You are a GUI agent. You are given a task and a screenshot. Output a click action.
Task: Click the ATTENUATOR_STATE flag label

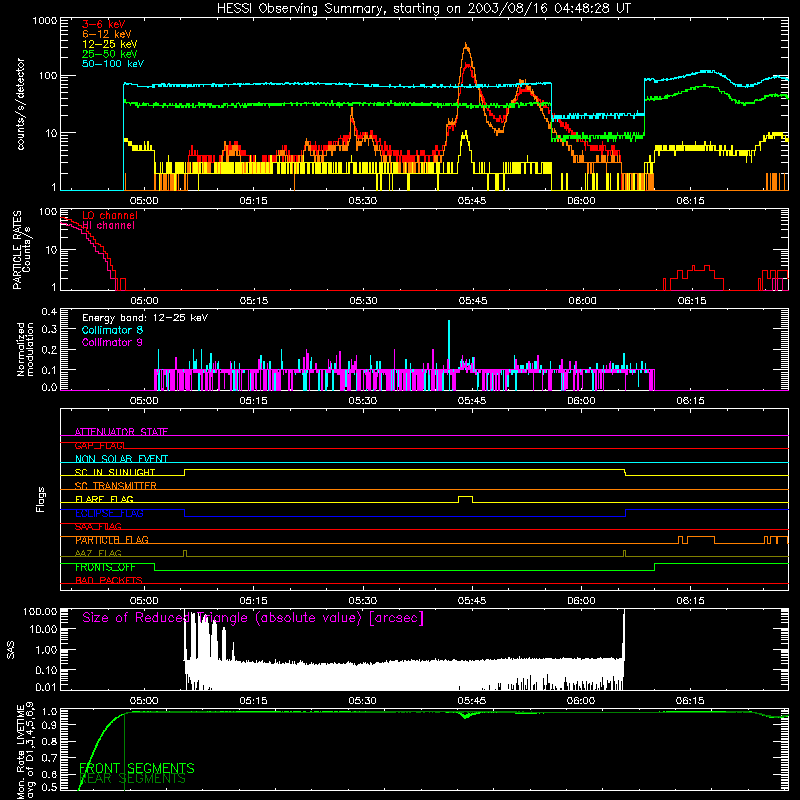pos(121,432)
